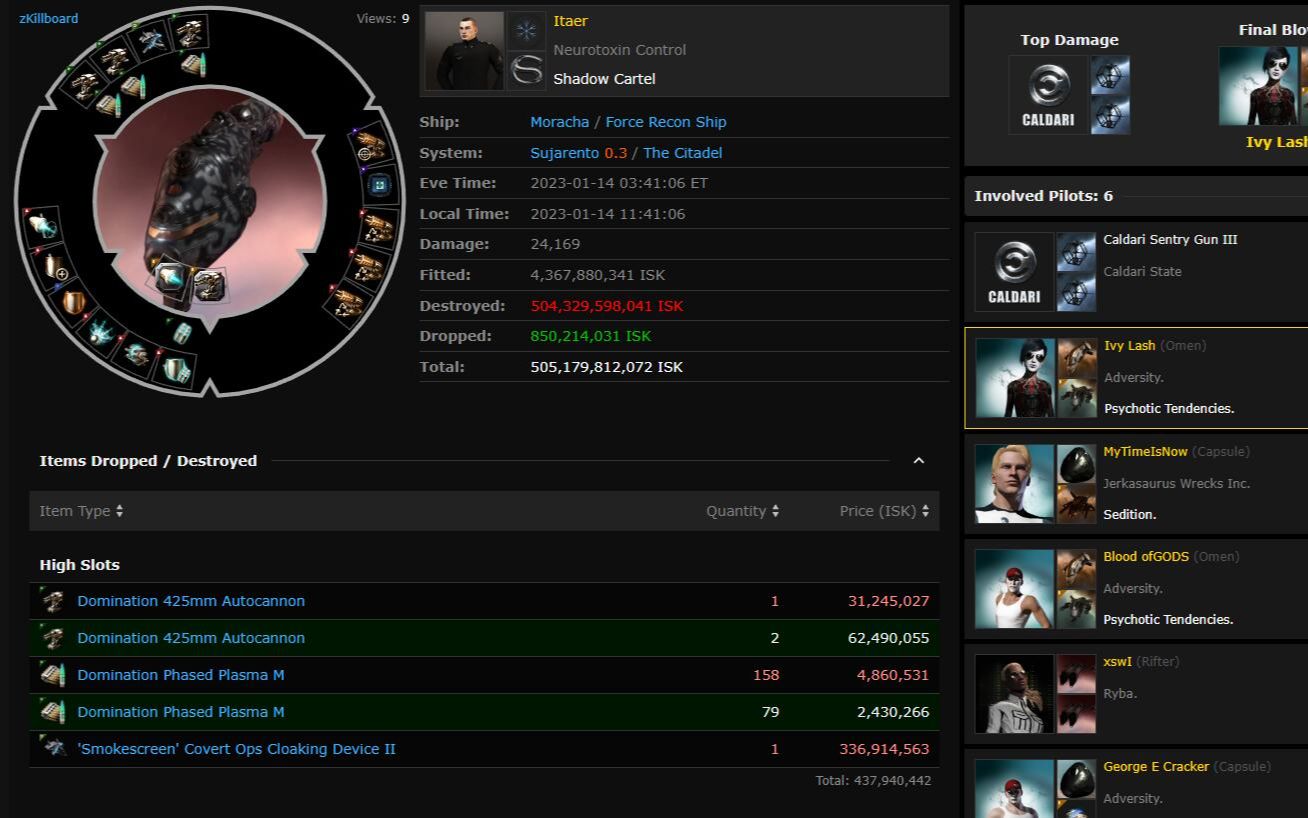Open Ivy Lash link in involved pilots list

coord(1129,346)
